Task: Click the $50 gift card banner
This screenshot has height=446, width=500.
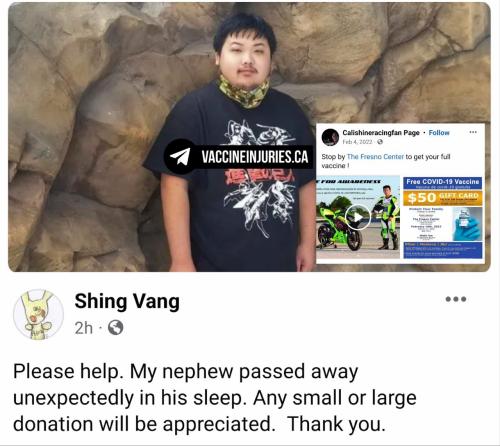Action: pyautogui.click(x=443, y=197)
